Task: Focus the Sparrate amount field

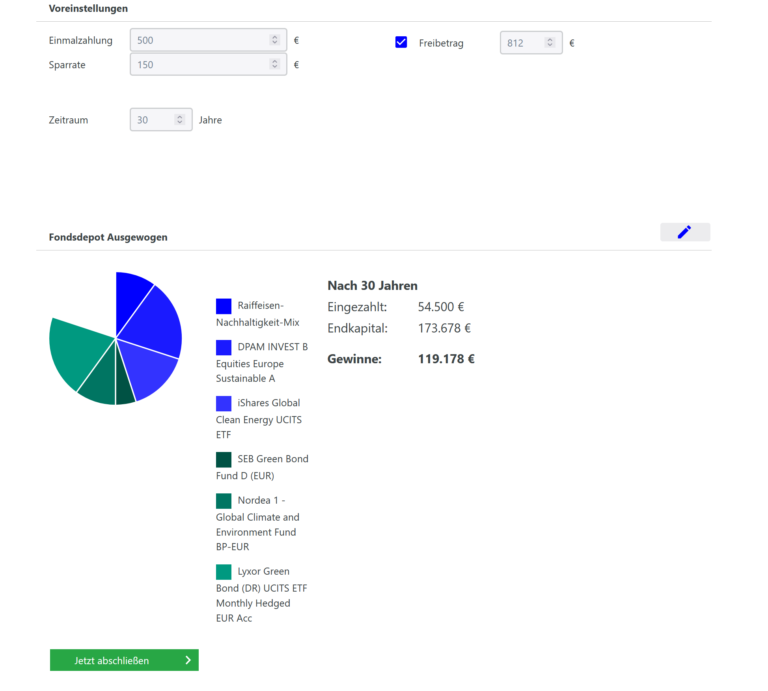Action: pos(198,65)
